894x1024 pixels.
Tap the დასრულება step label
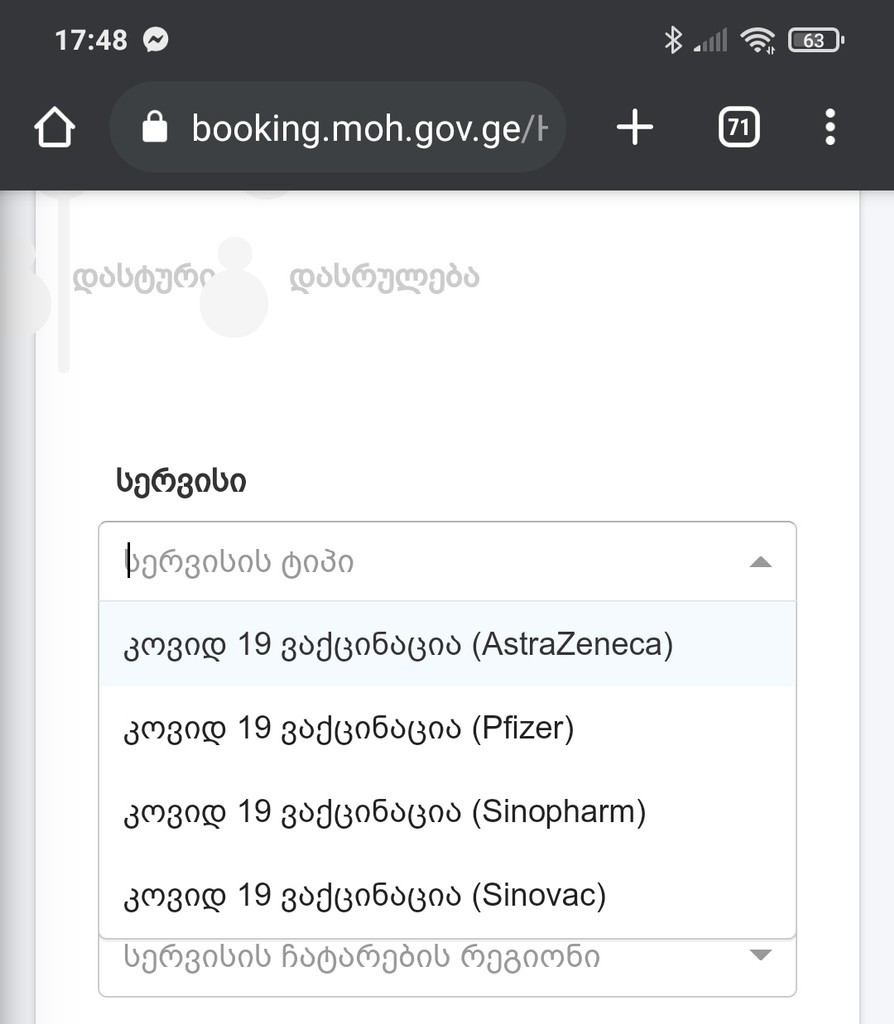[384, 278]
